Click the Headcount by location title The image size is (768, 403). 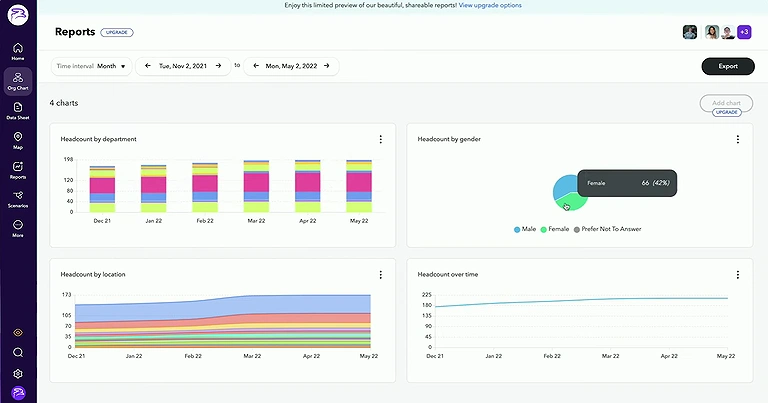(x=93, y=274)
